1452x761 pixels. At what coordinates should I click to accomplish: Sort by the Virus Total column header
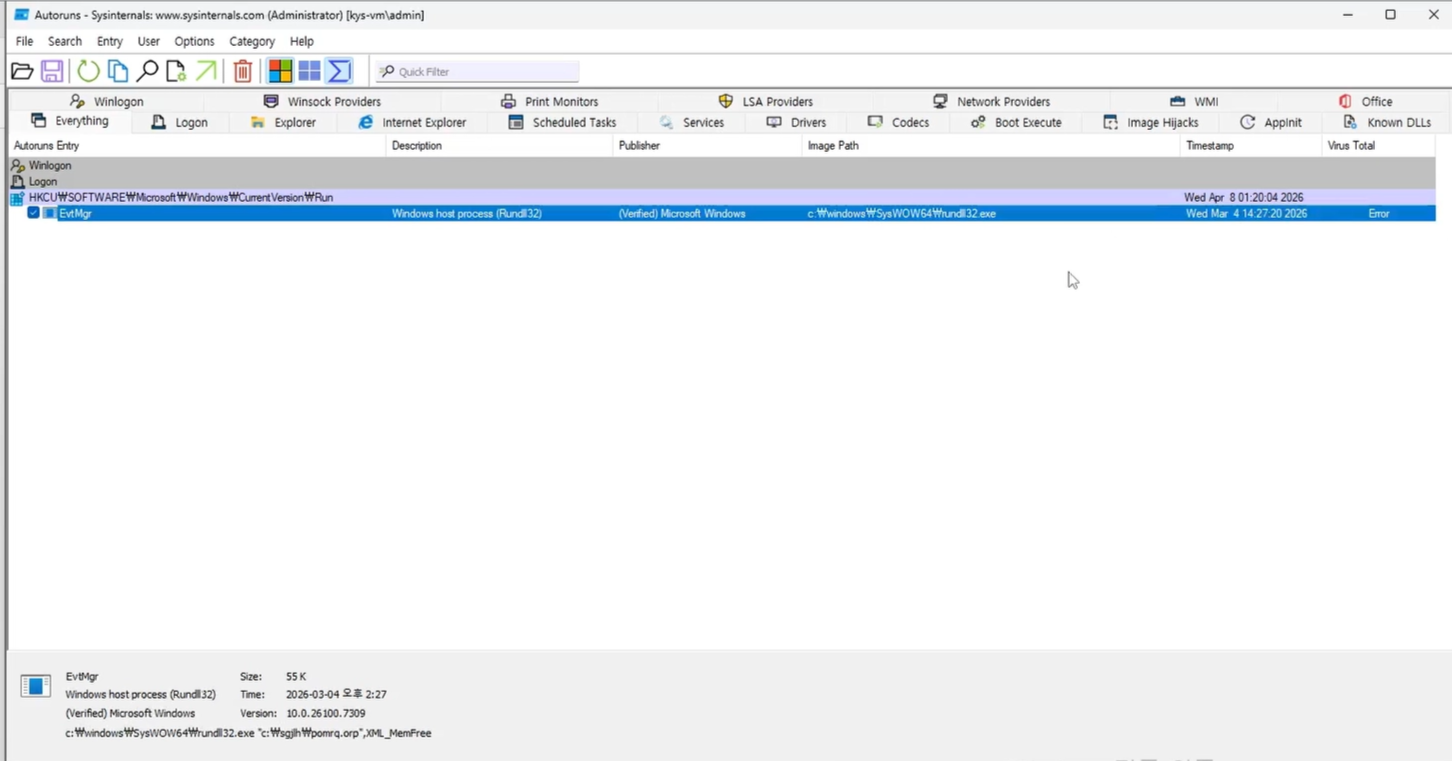tap(1379, 146)
